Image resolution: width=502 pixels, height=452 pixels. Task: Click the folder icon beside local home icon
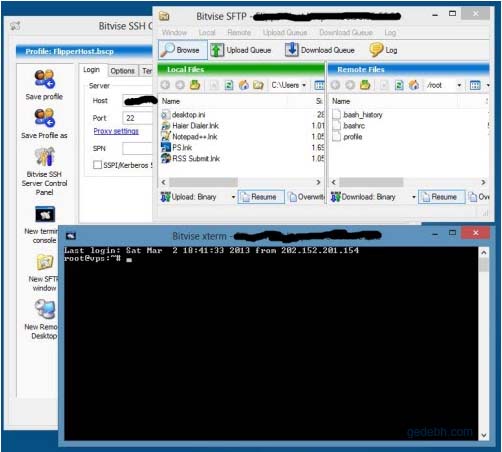pos(258,85)
